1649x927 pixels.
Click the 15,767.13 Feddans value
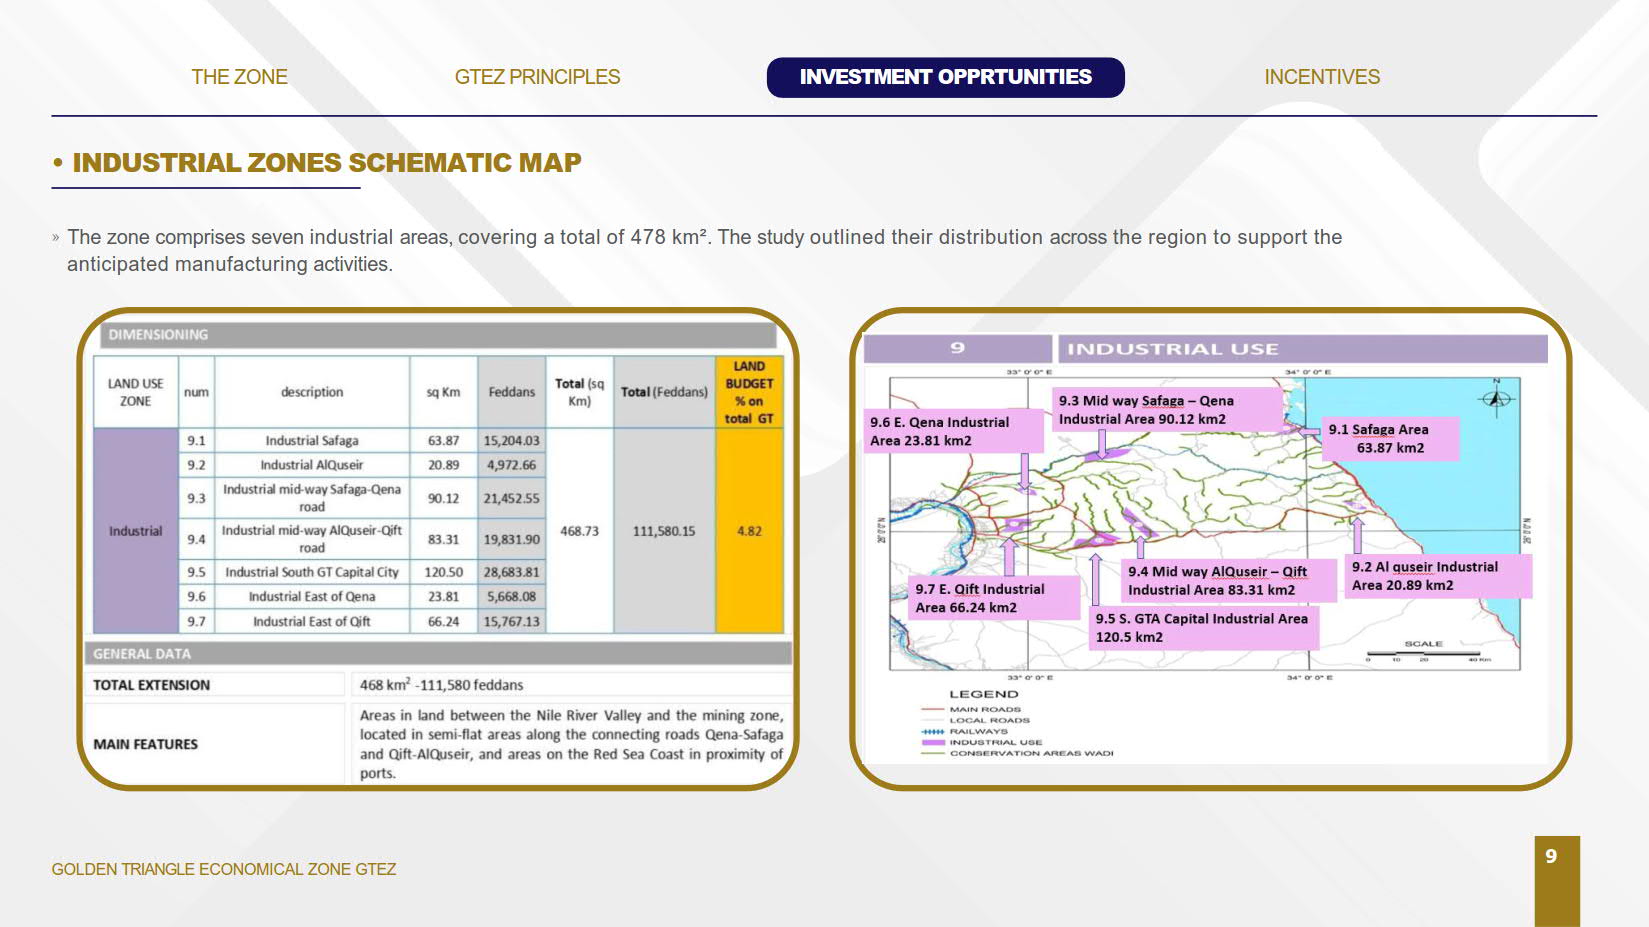(511, 622)
